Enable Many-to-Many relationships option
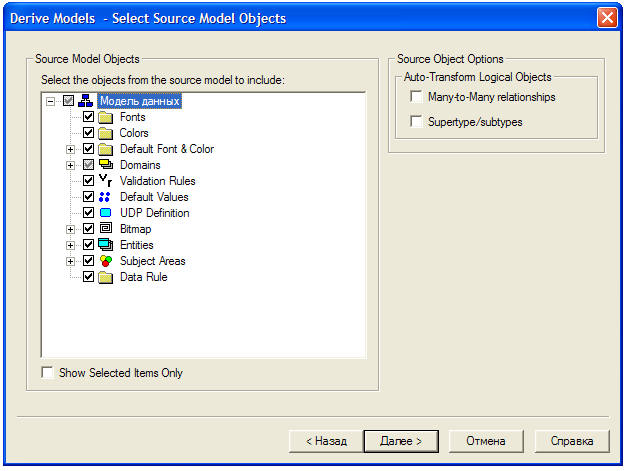The height and width of the screenshot is (471, 627). point(416,97)
